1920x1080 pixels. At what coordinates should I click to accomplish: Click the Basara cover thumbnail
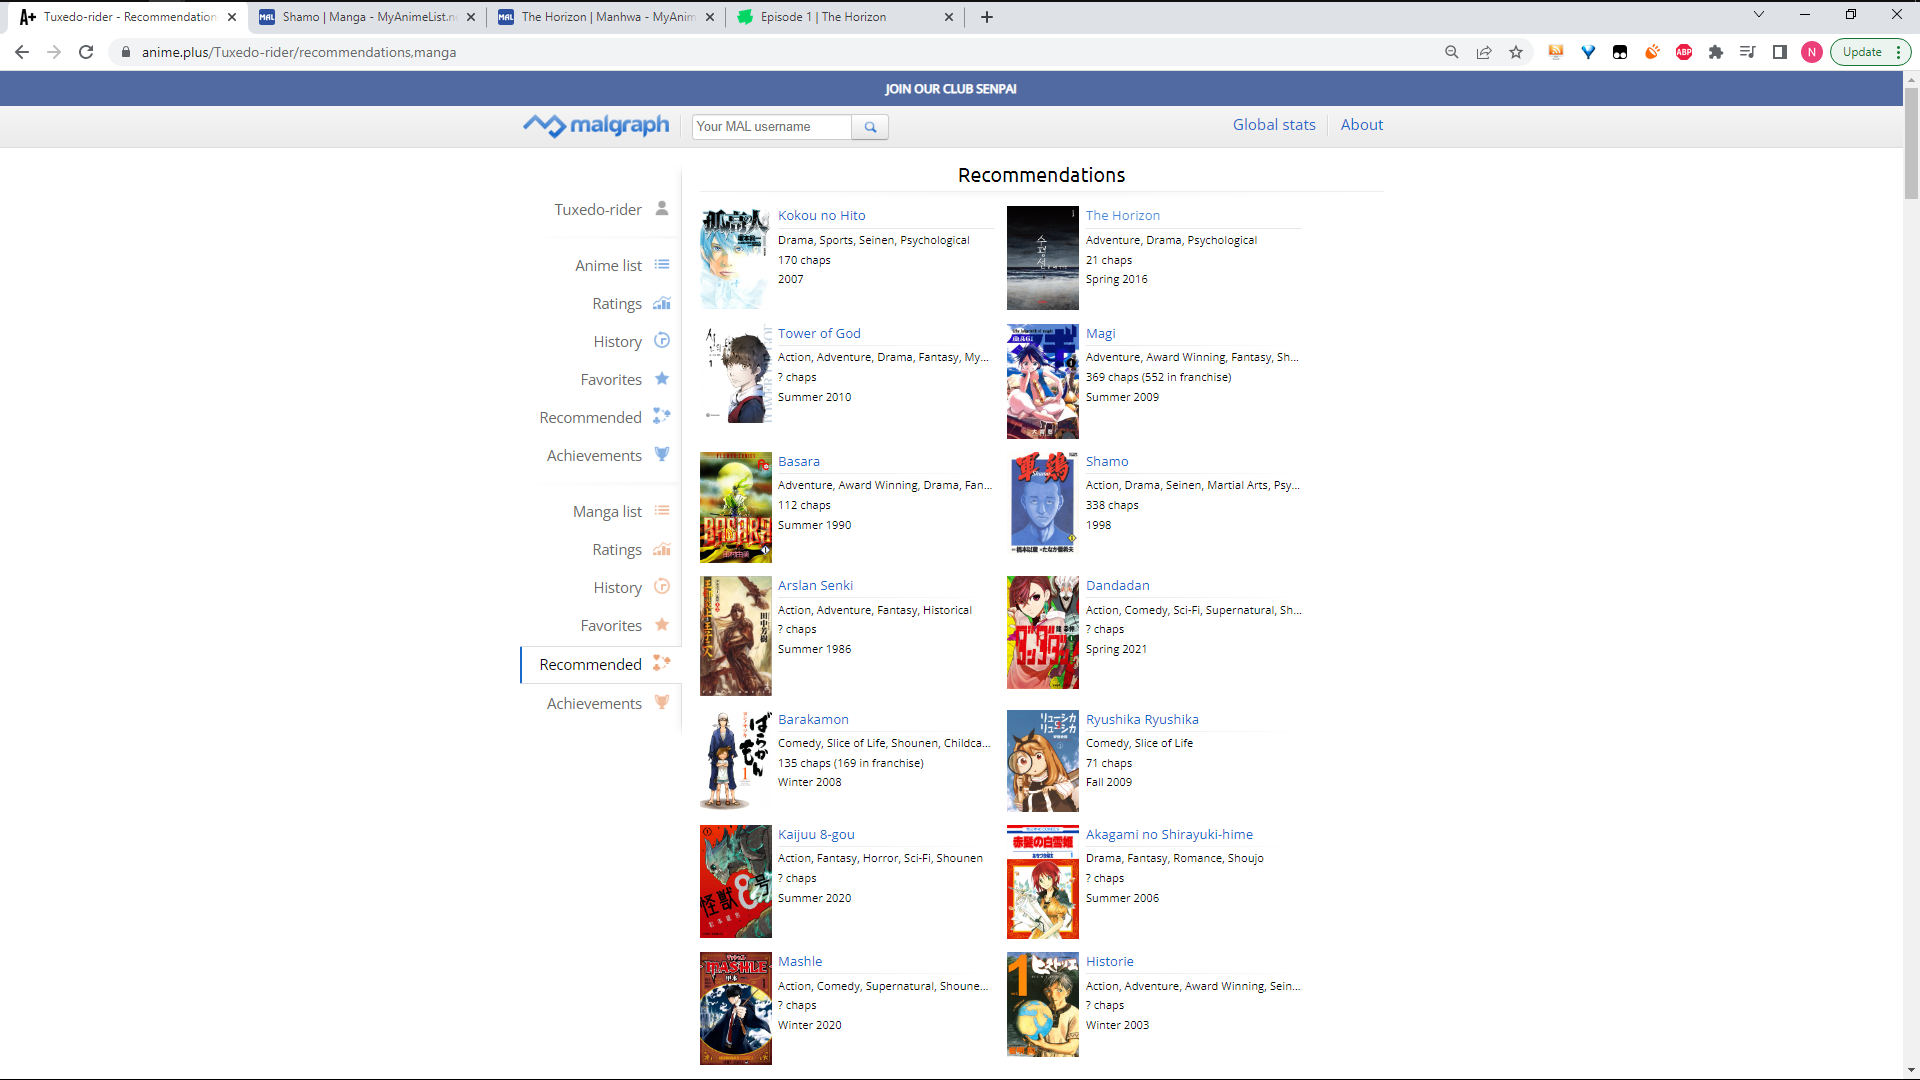pyautogui.click(x=736, y=507)
